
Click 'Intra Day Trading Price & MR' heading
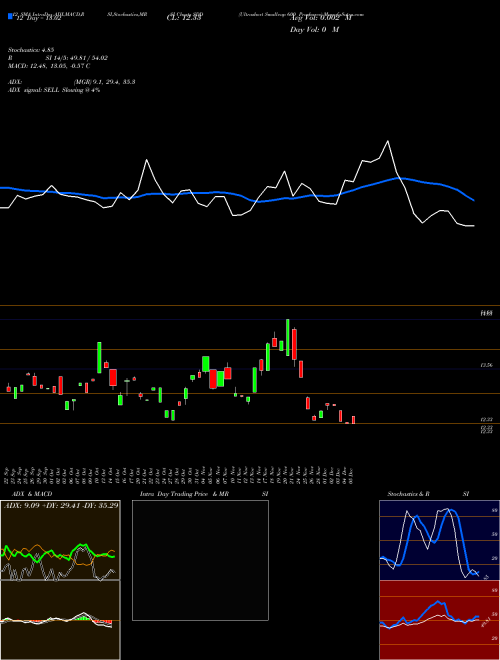[184, 494]
